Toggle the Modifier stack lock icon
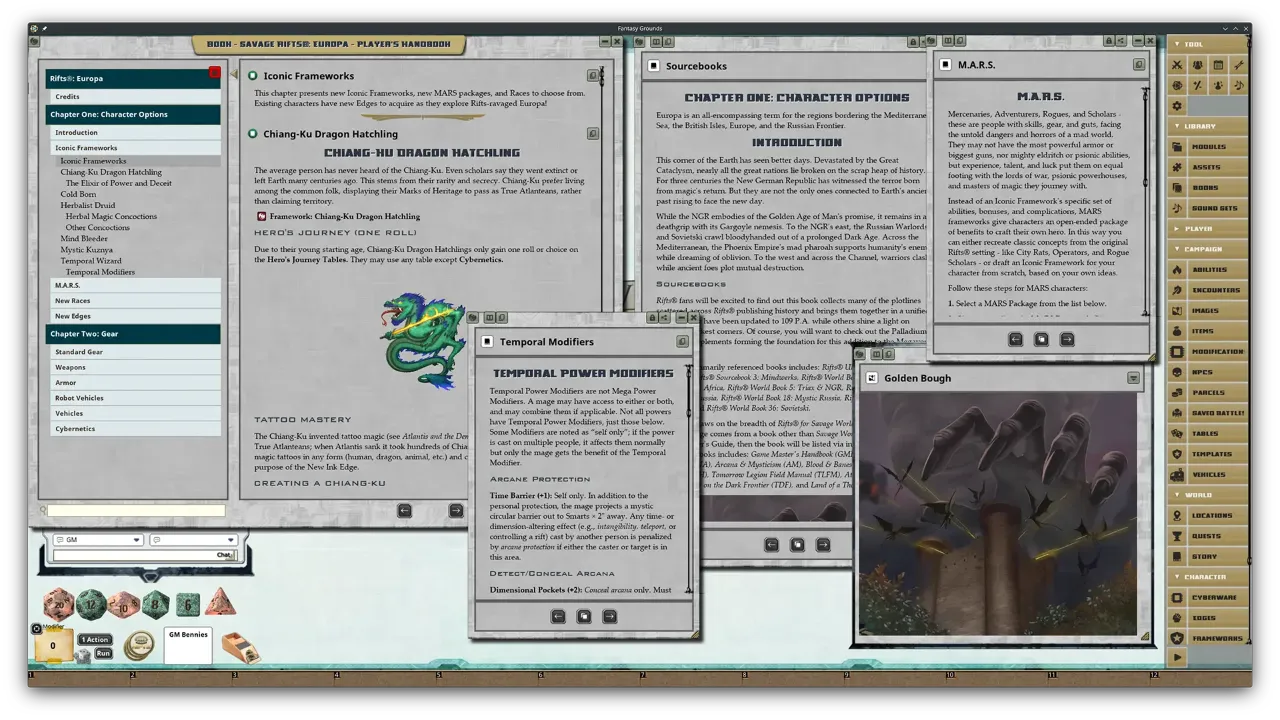This screenshot has height=720, width=1280. [x=37, y=629]
